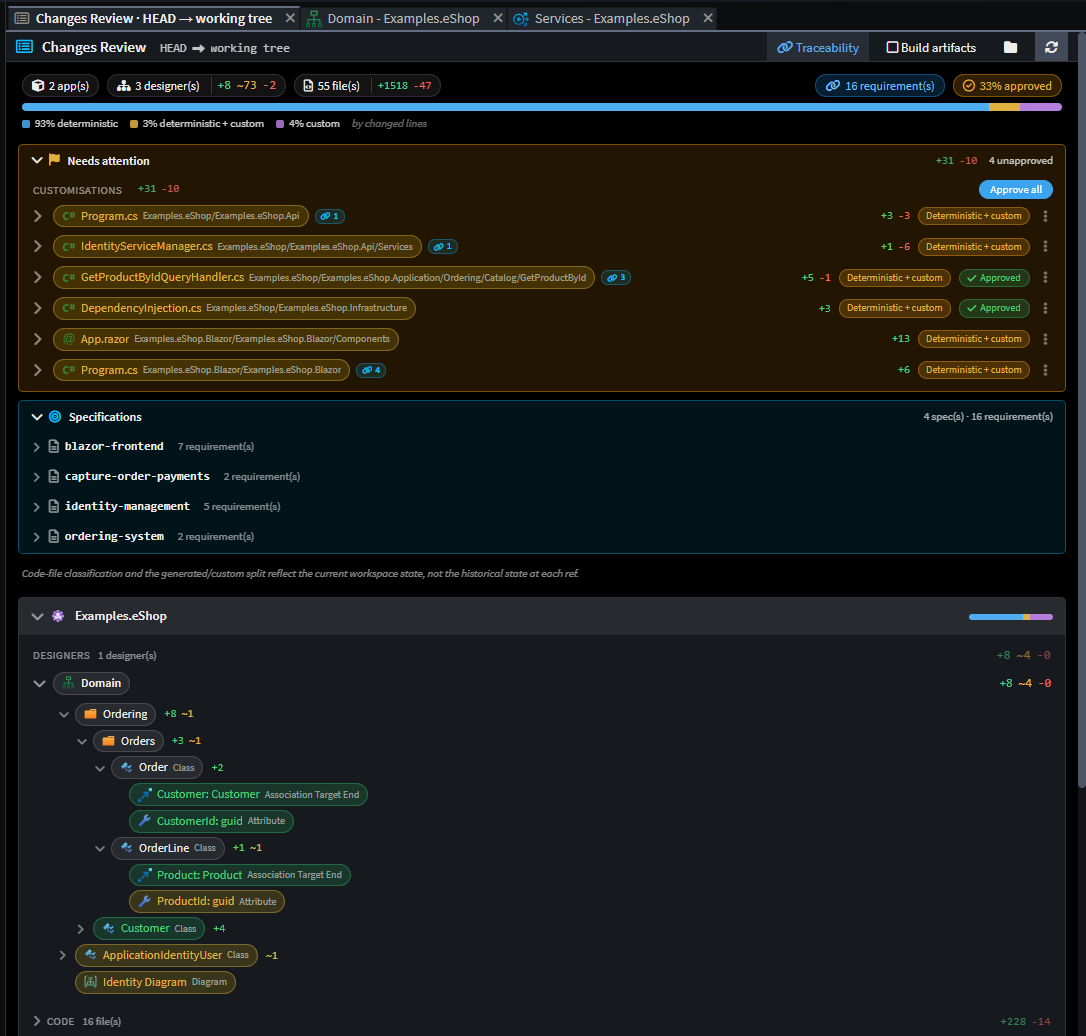Close the Changes Review tab
Viewport: 1086px width, 1036px height.
pyautogui.click(x=290, y=18)
